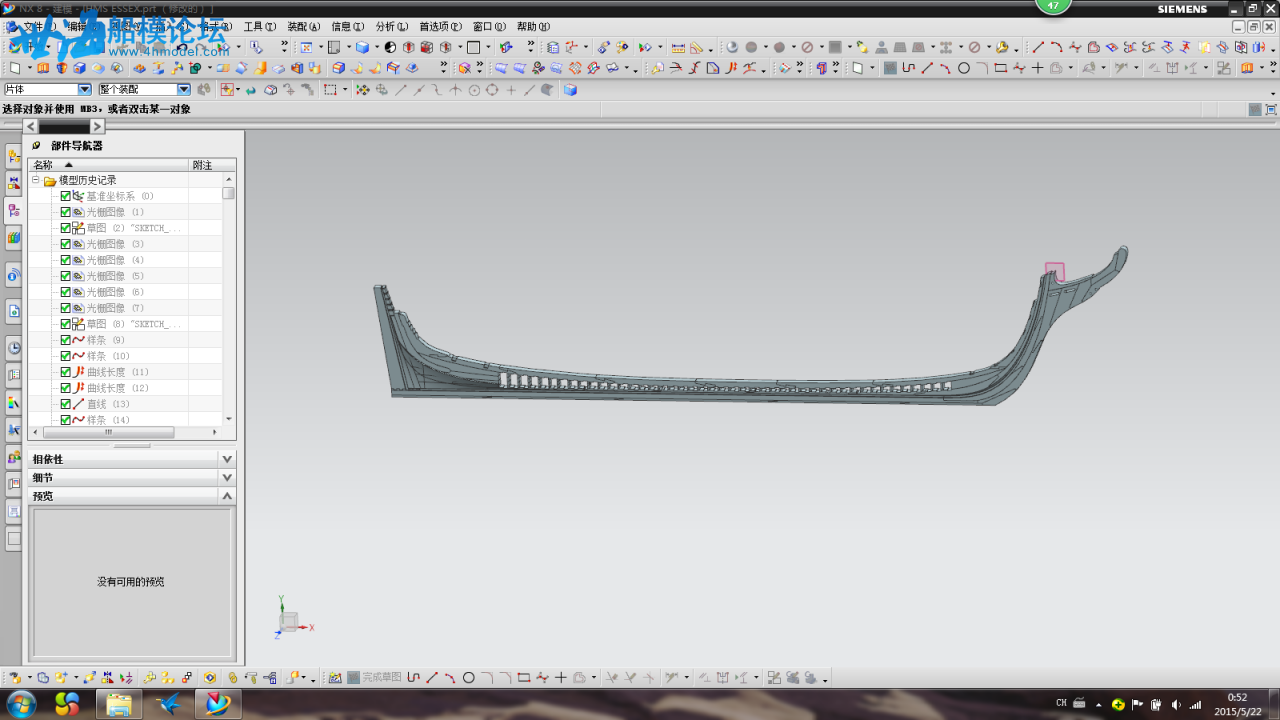Choose the Rectangle tool in second toolbar row
The image size is (1280, 720).
click(x=1001, y=68)
